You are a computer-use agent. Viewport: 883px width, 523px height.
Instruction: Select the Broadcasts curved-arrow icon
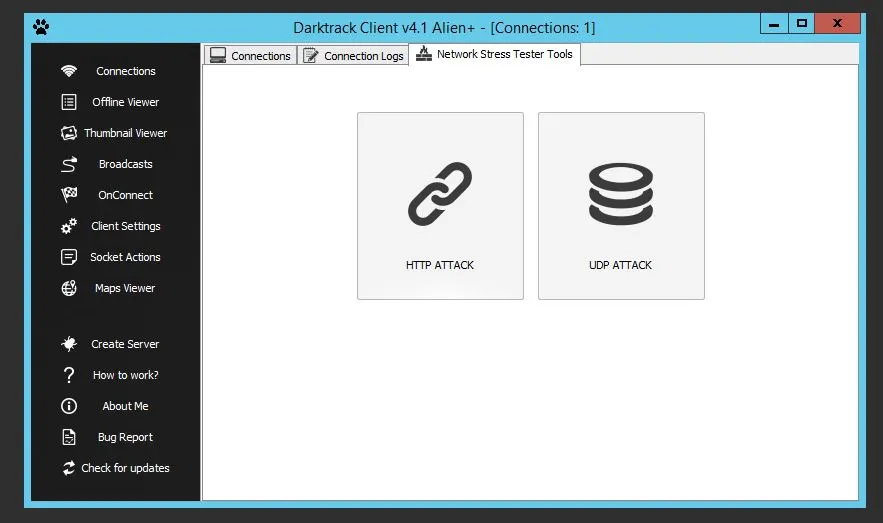(x=69, y=164)
